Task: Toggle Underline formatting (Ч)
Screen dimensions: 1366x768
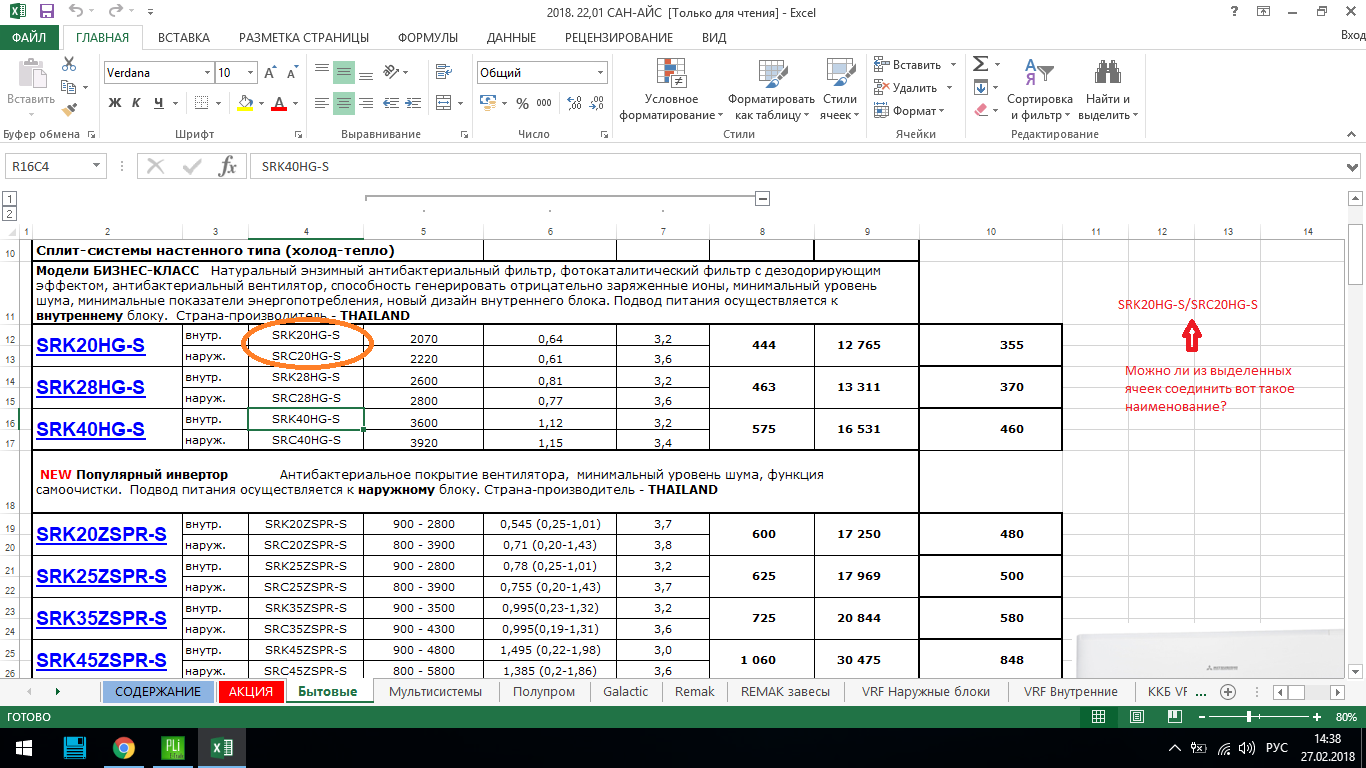Action: point(158,103)
